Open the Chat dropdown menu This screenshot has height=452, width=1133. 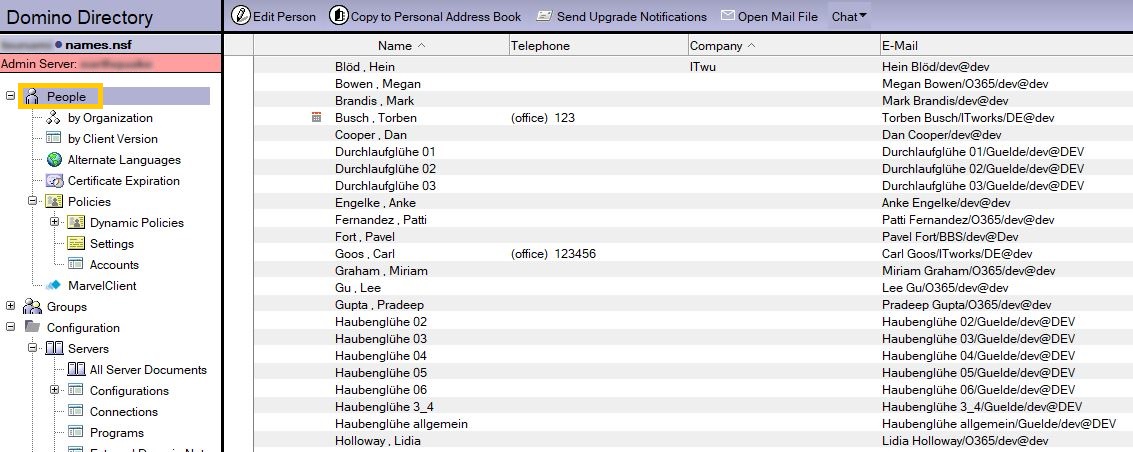click(849, 16)
